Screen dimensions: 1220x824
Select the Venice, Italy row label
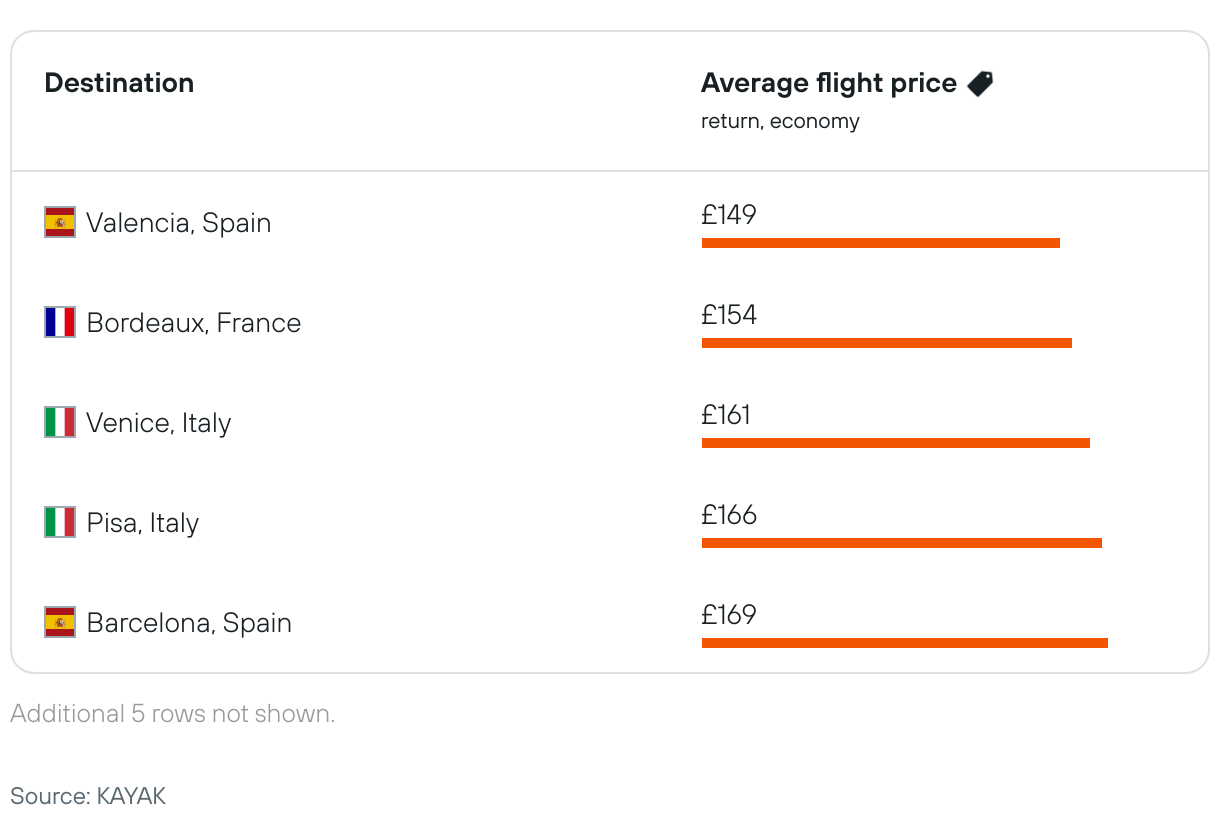[x=158, y=423]
